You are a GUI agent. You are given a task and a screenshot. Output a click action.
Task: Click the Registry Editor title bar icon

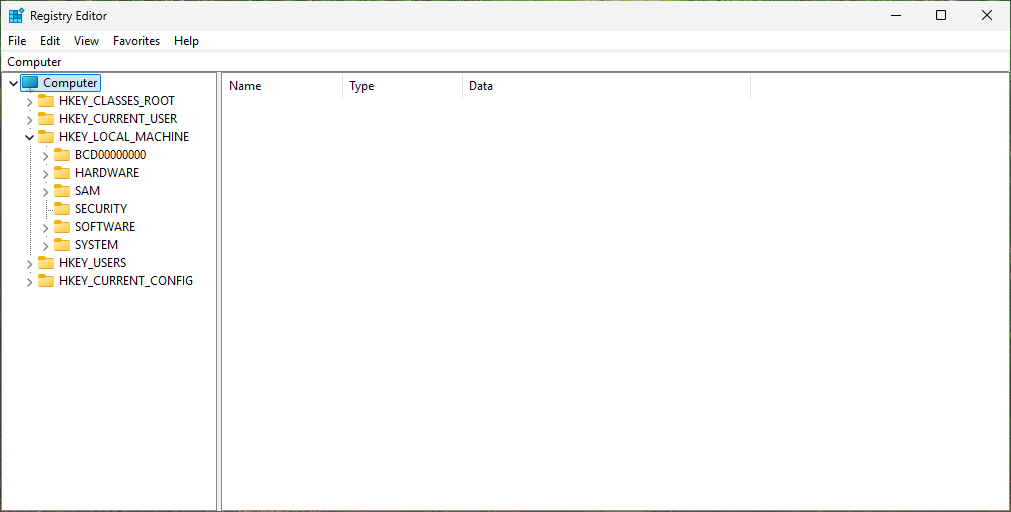[x=16, y=15]
